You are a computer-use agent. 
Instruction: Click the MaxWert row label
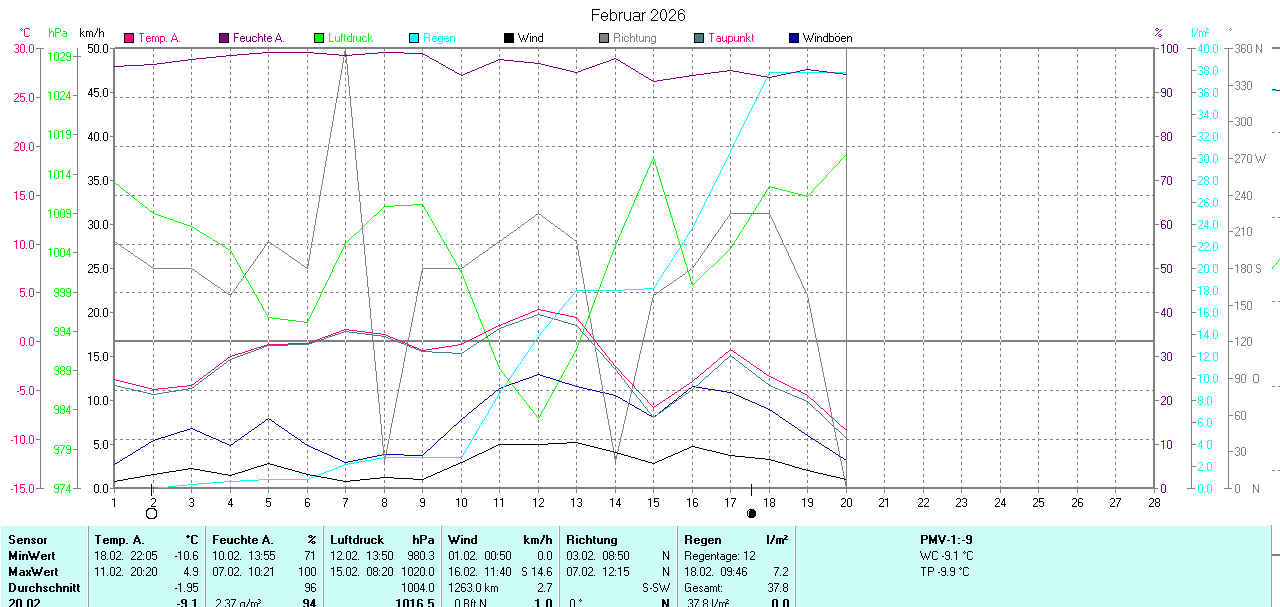(32, 572)
